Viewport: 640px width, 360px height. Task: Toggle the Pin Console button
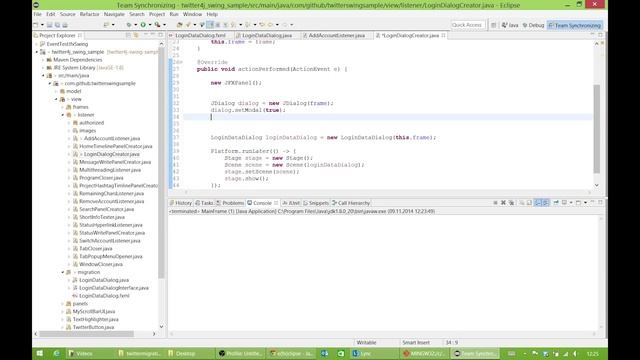(556, 202)
